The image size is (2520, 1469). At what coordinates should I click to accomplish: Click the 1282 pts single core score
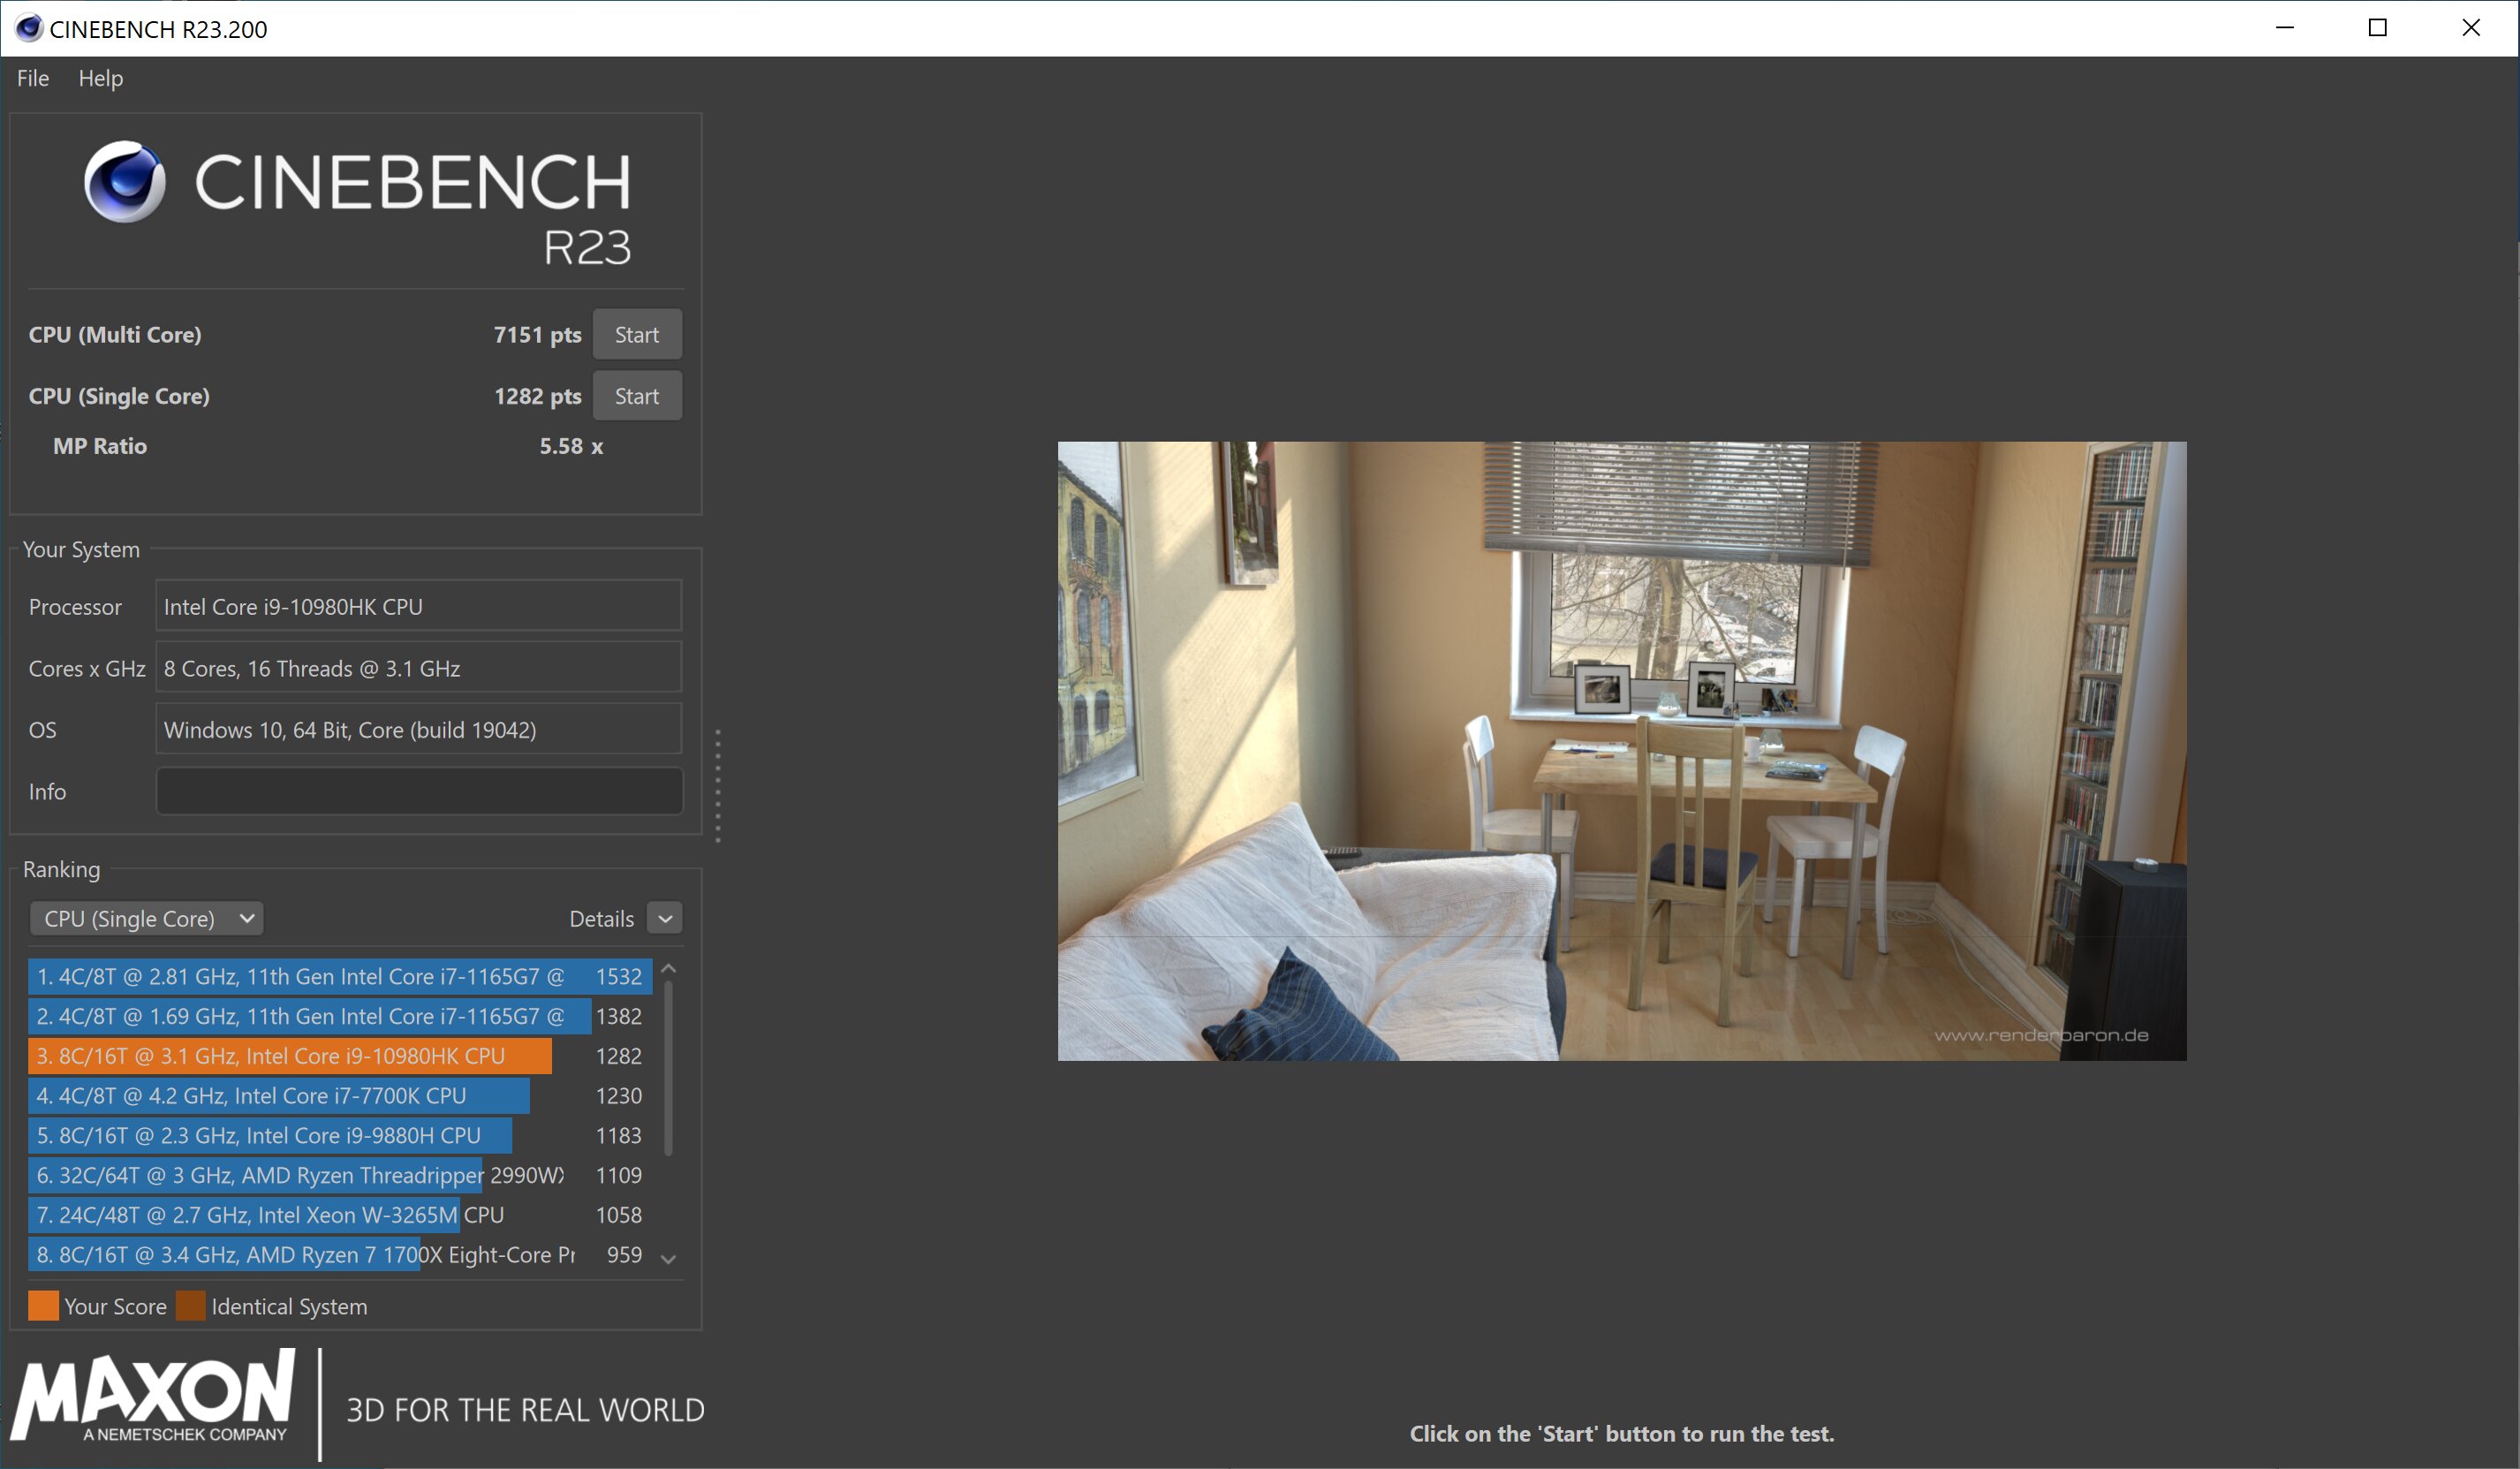(x=537, y=396)
